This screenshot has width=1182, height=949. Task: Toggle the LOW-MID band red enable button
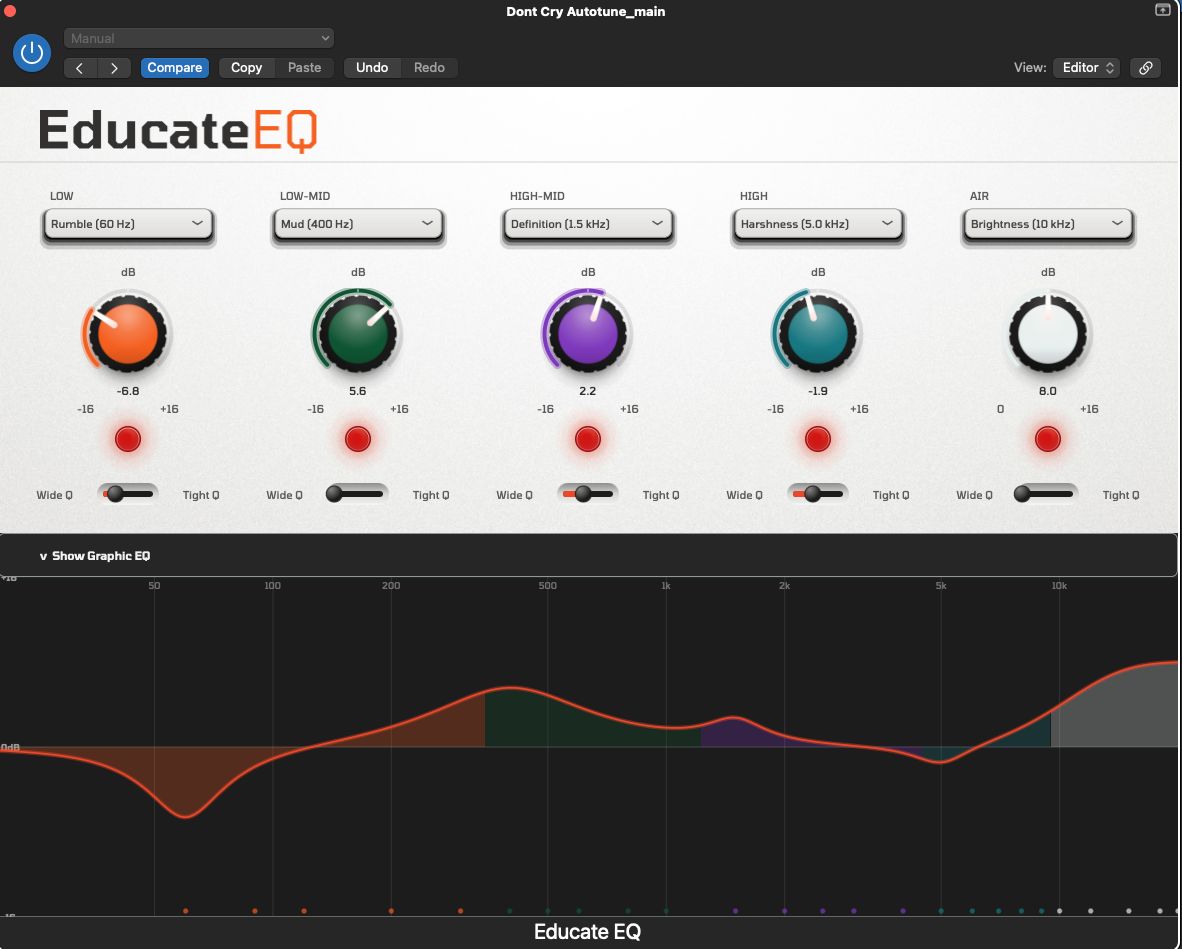pos(358,439)
